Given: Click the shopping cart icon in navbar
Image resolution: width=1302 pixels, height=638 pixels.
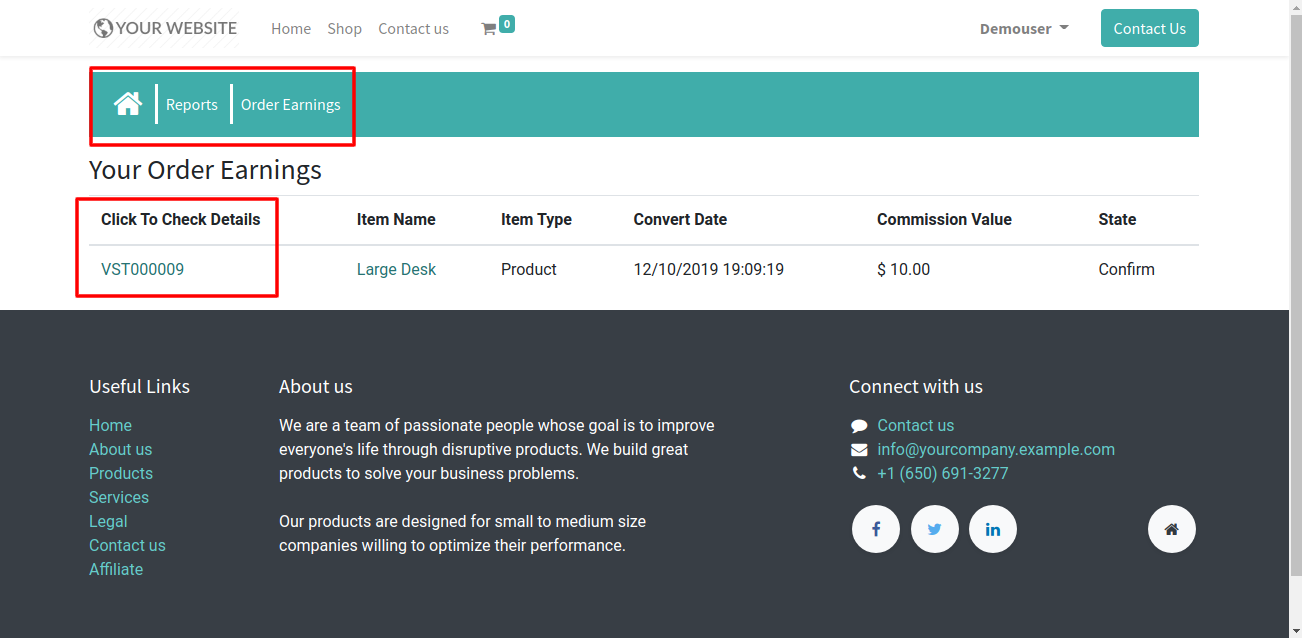Looking at the screenshot, I should point(489,29).
